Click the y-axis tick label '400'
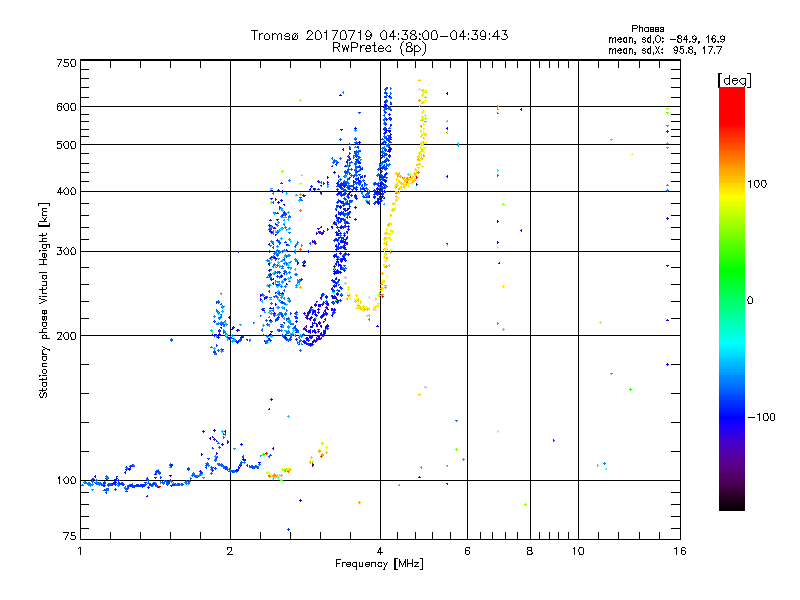This screenshot has width=800, height=600. click(x=66, y=192)
